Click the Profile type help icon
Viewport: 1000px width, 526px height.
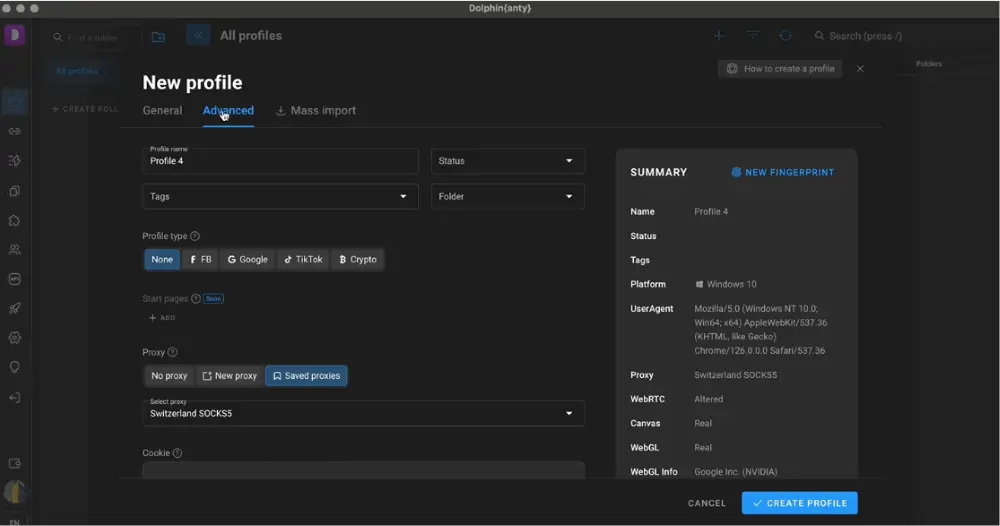pos(195,236)
